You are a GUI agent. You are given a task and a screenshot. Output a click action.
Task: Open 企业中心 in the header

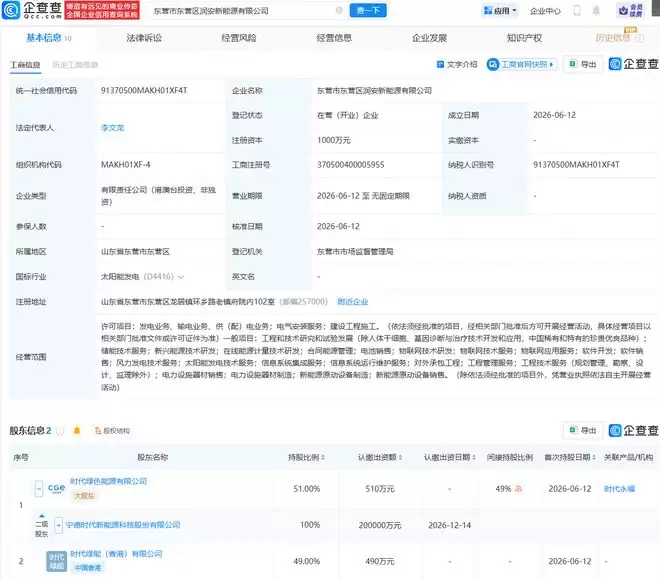(545, 11)
